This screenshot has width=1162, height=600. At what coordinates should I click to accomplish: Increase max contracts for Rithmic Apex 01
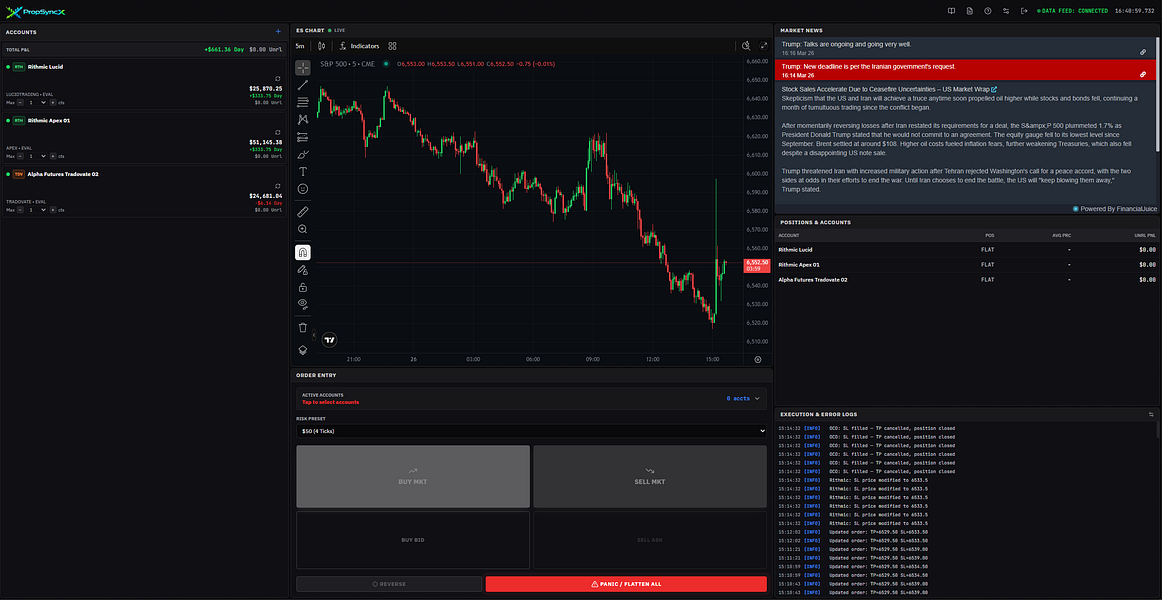click(x=53, y=156)
